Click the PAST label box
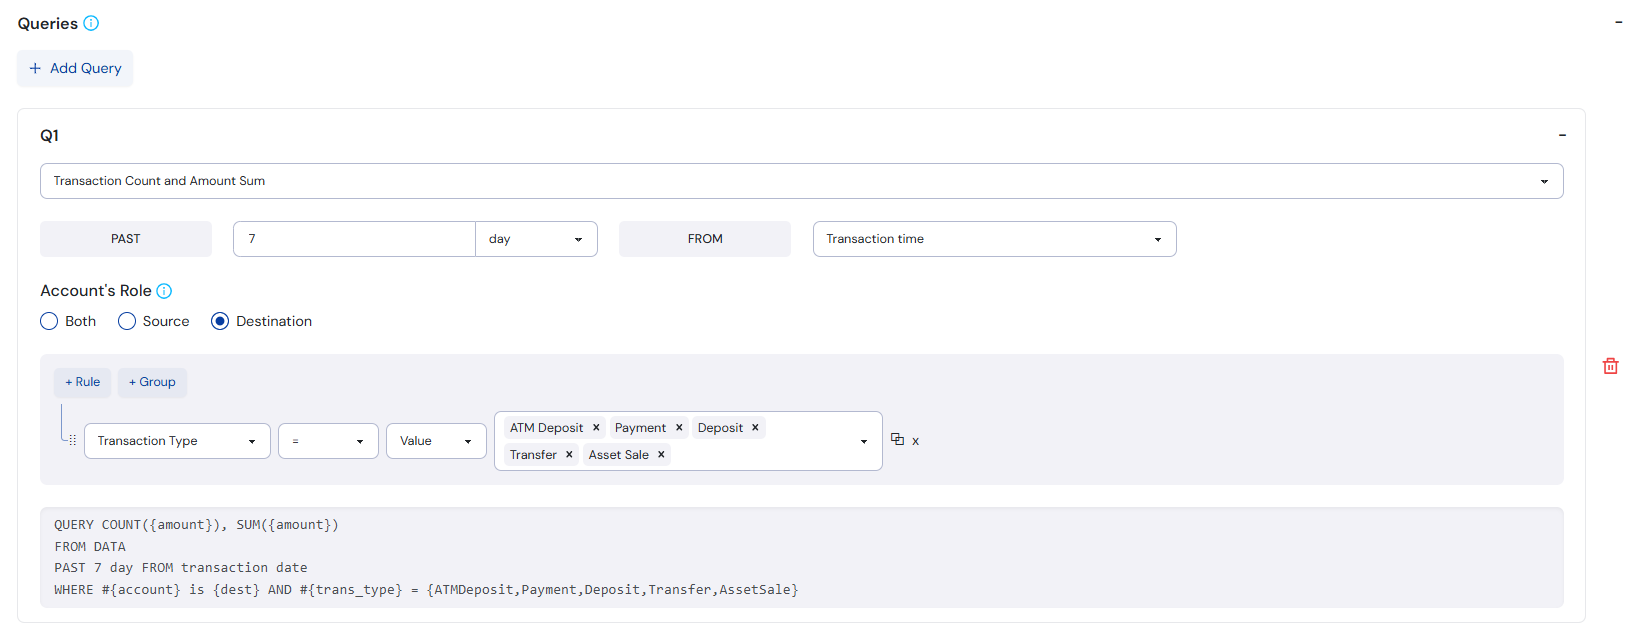The width and height of the screenshot is (1633, 632). pos(126,239)
